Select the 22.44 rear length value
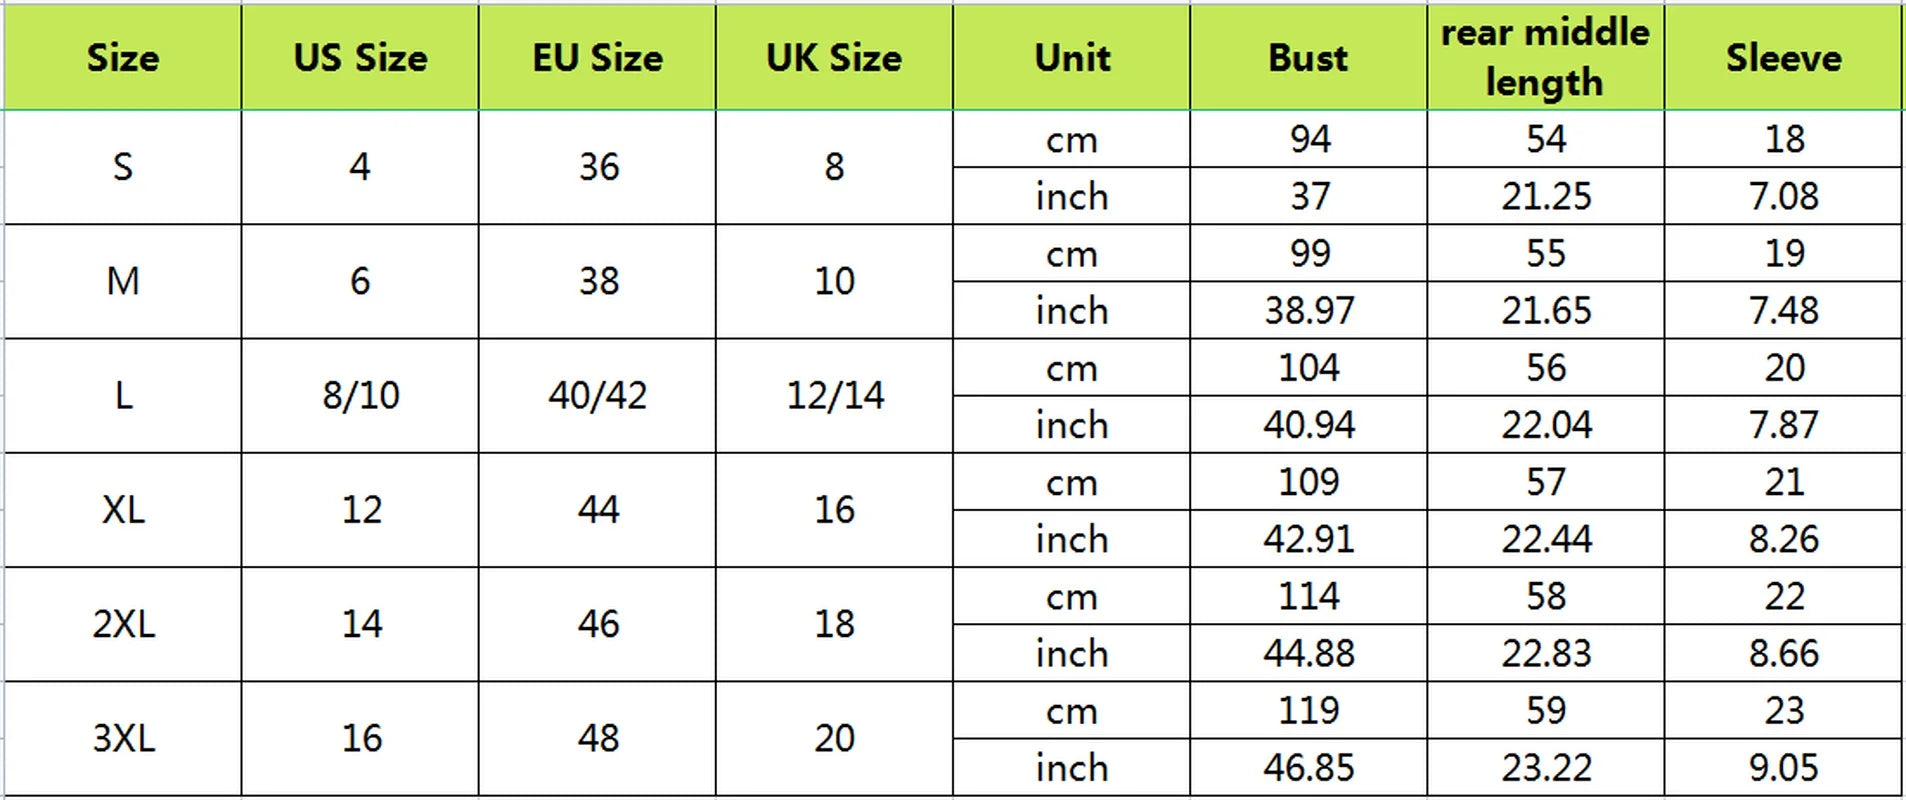The image size is (1906, 800). [1546, 539]
